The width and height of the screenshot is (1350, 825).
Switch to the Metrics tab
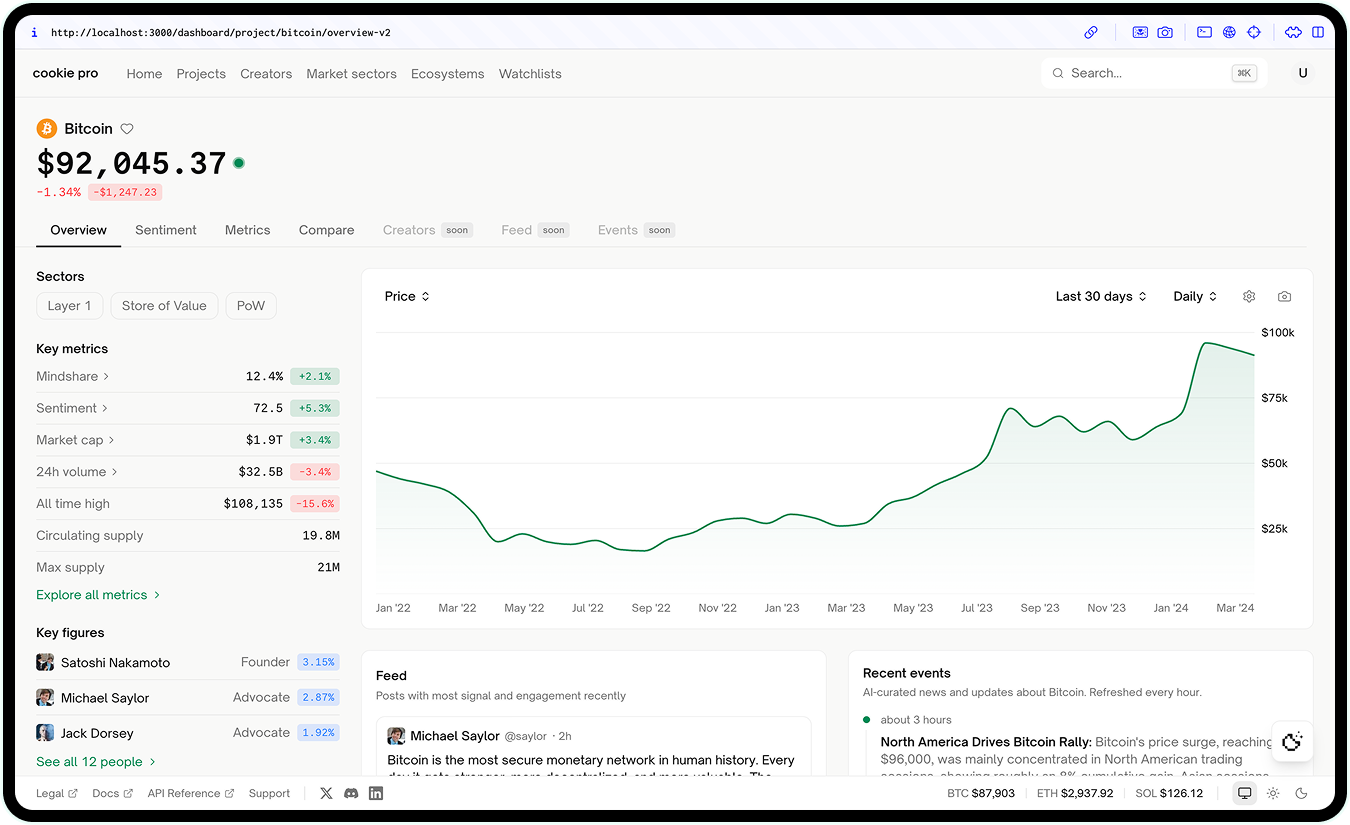click(248, 230)
